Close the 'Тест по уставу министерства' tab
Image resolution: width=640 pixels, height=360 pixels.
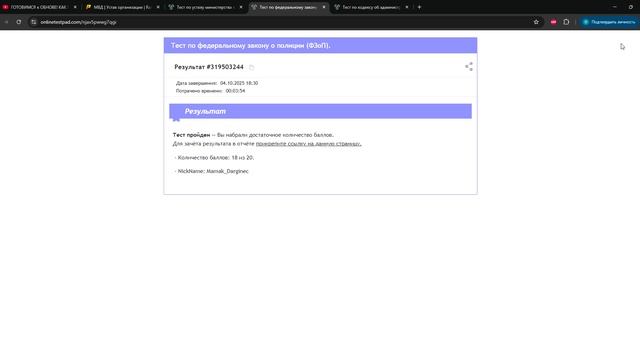[241, 7]
